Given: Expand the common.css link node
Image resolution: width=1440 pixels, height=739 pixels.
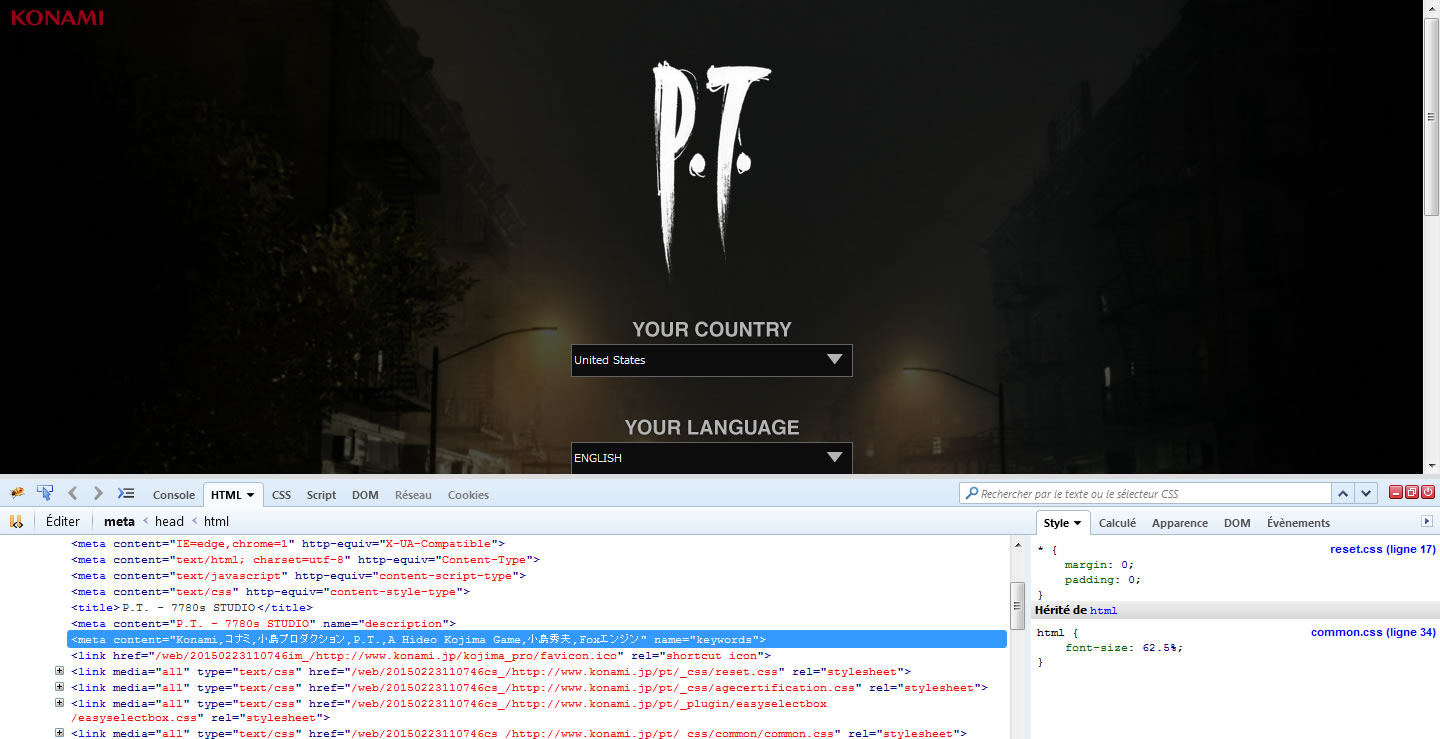Looking at the screenshot, I should click(60, 734).
